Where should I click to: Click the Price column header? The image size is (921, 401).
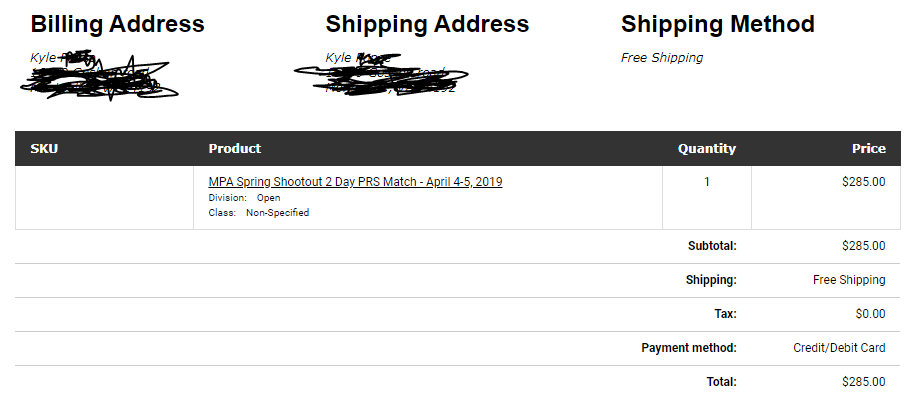[x=869, y=149]
